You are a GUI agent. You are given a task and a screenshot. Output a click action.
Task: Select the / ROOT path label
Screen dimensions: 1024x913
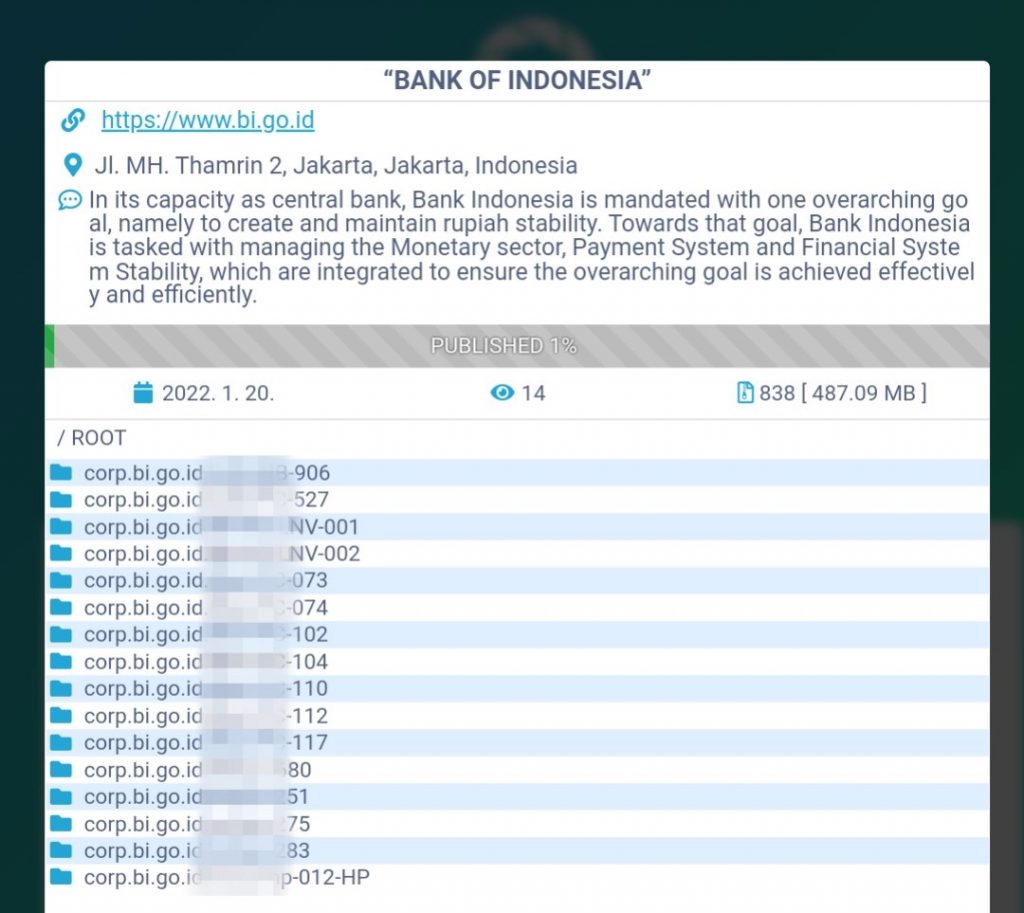click(x=91, y=438)
